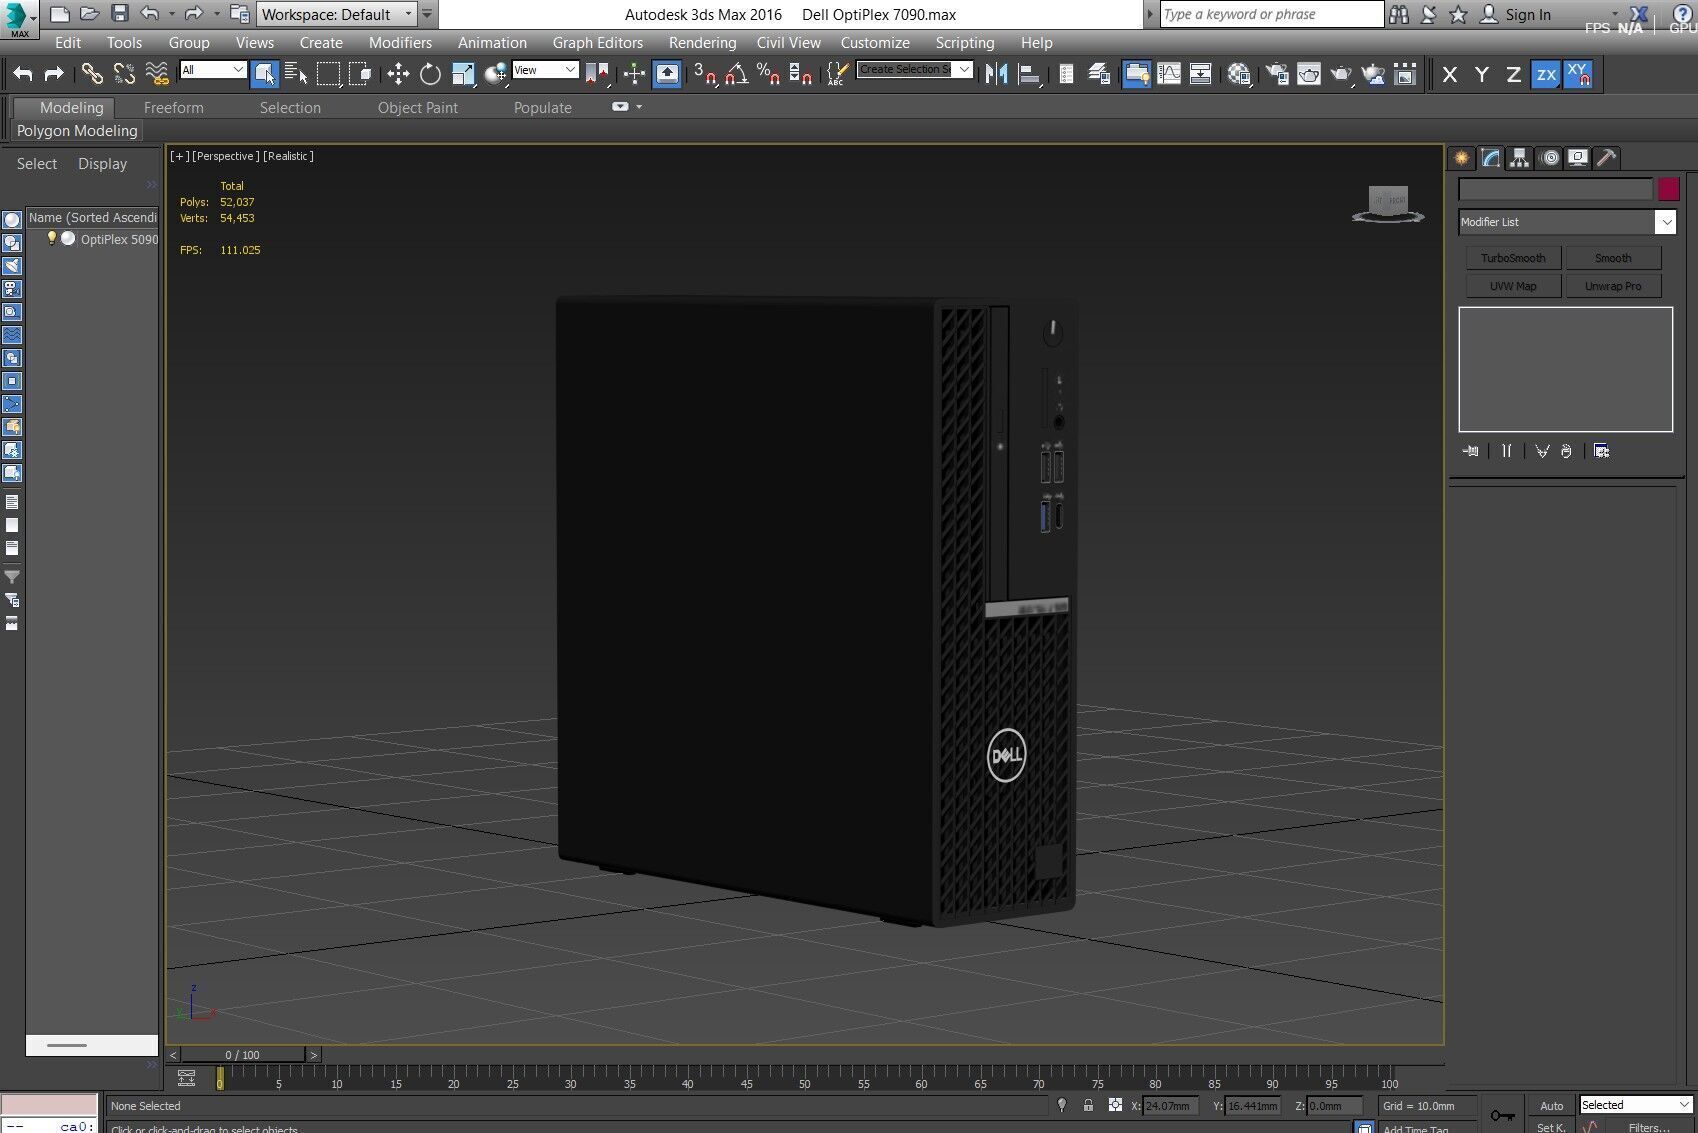The width and height of the screenshot is (1698, 1133).
Task: Activate the Select and Rotate tool
Action: point(430,73)
